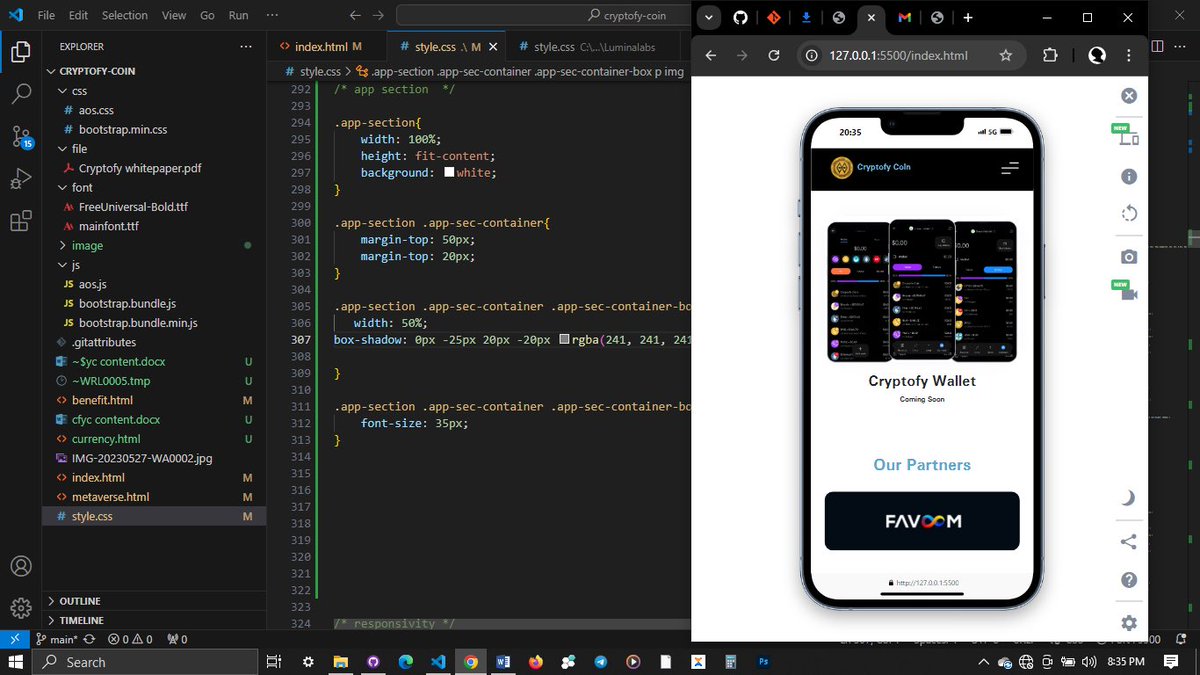Click the white color swatch on line 297
Viewport: 1200px width, 675px height.
(449, 173)
